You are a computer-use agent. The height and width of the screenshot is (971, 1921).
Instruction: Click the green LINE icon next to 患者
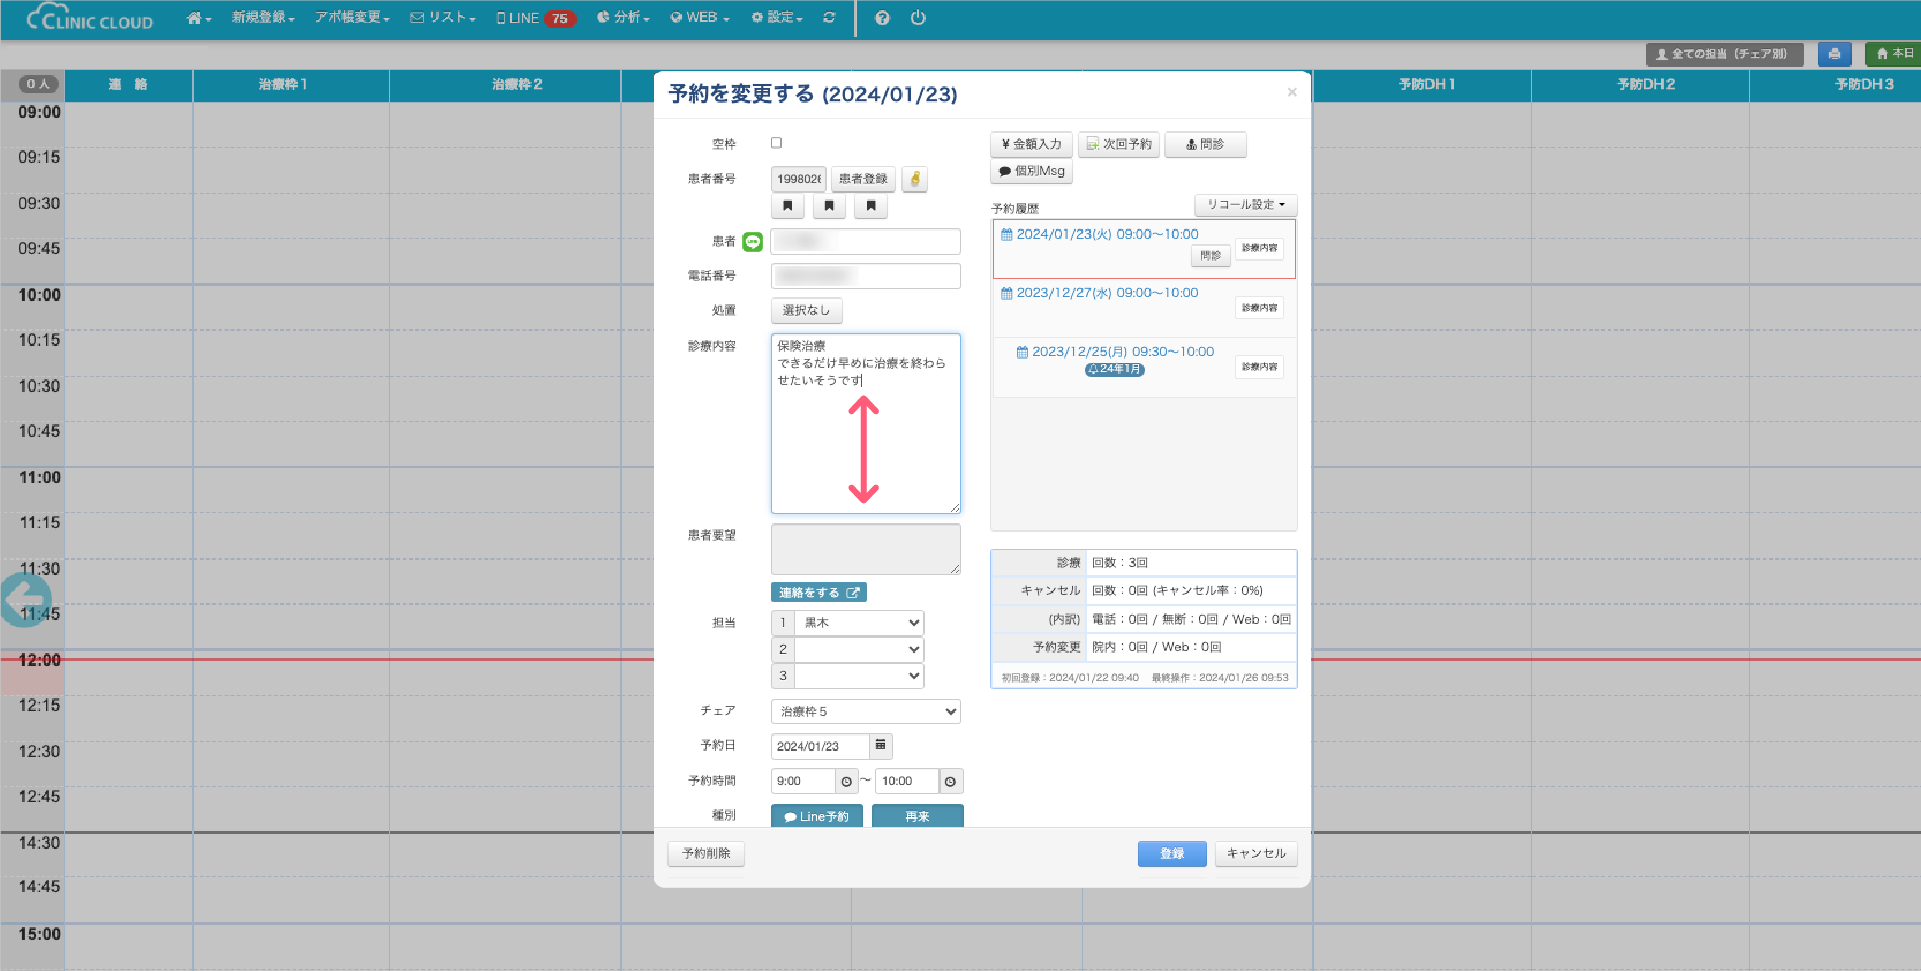753,241
